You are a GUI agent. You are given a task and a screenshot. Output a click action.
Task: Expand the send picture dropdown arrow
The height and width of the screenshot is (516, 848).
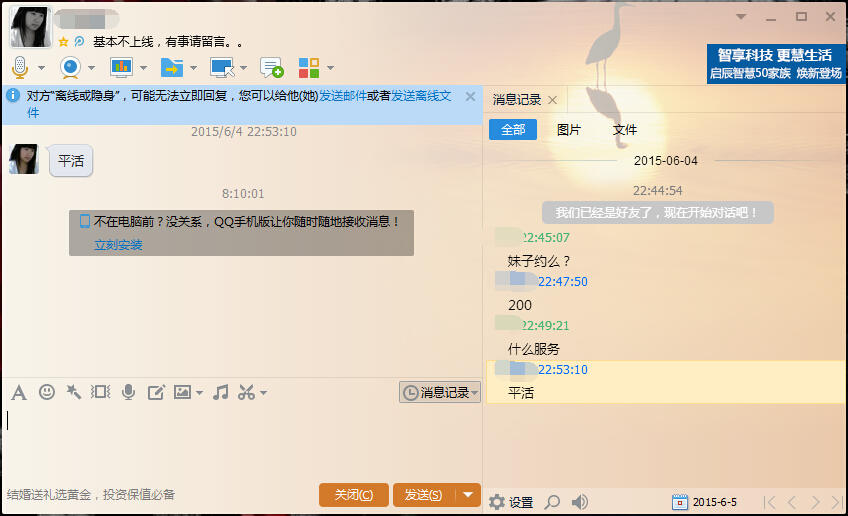coord(200,393)
